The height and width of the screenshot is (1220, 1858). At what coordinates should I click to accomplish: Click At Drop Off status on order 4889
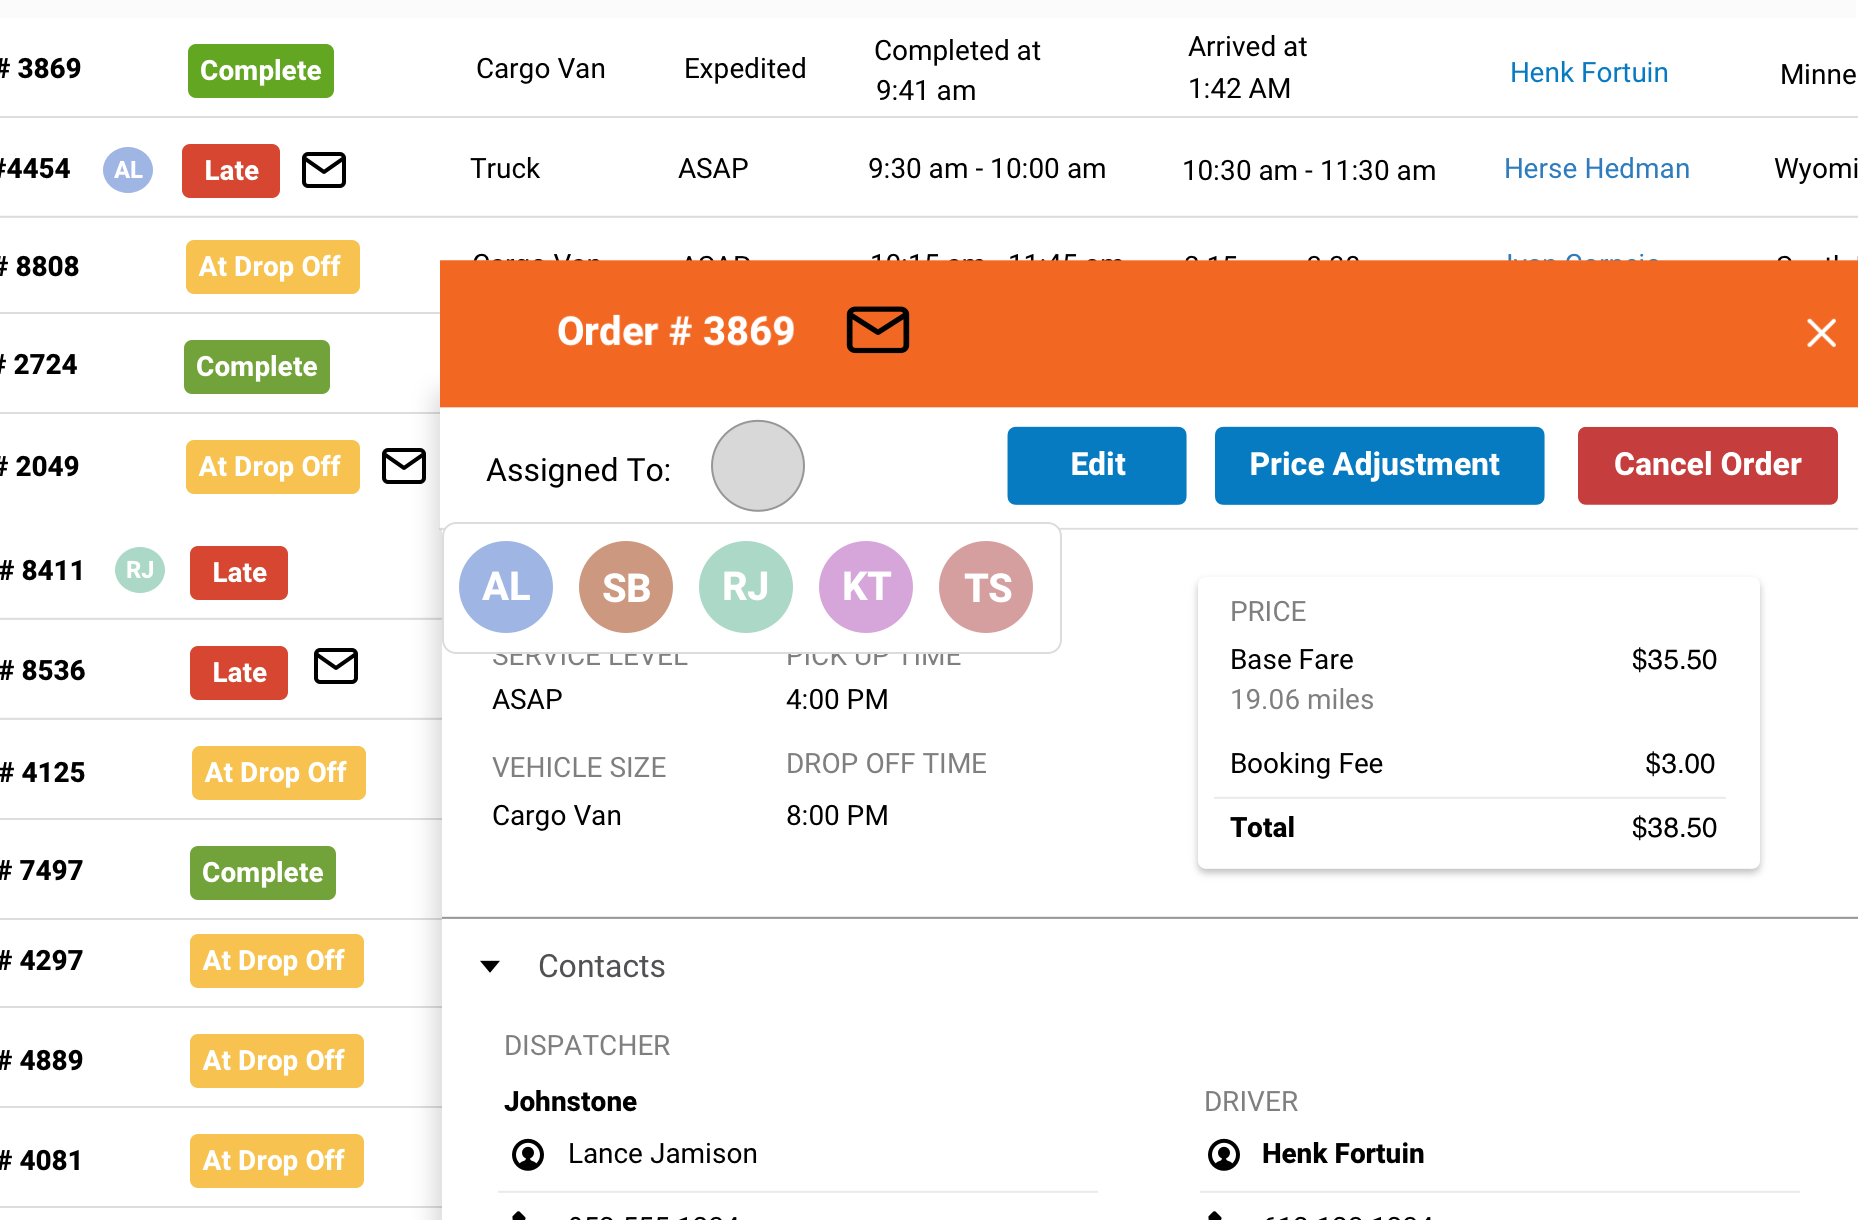[277, 1061]
